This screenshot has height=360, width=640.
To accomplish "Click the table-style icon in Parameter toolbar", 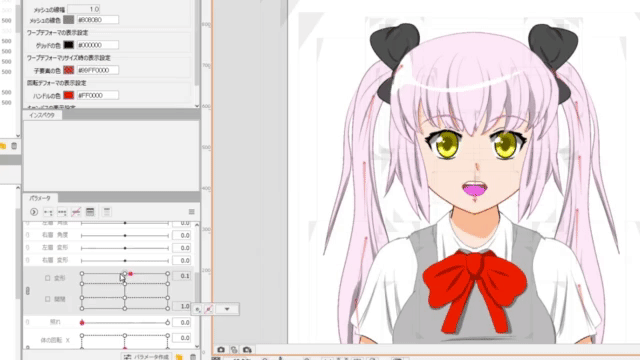I will coord(90,212).
